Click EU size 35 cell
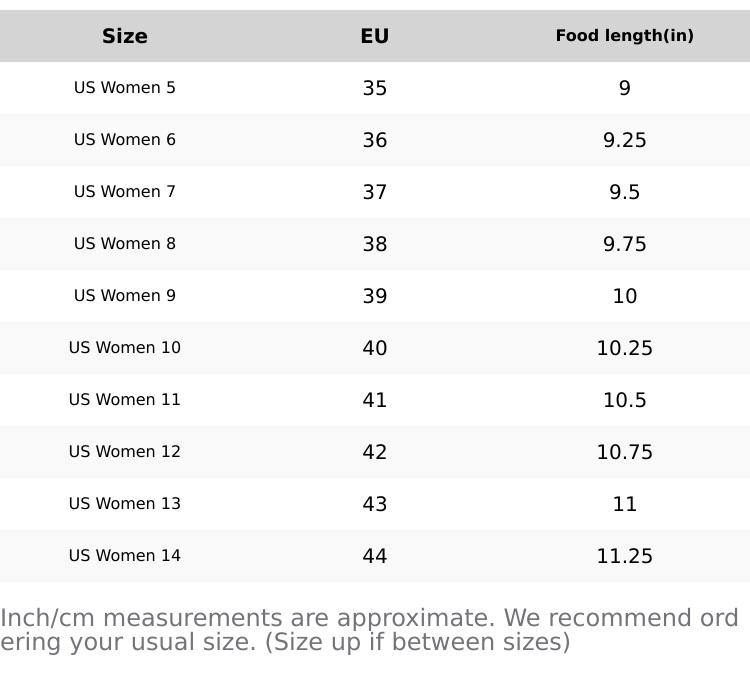 click(374, 88)
